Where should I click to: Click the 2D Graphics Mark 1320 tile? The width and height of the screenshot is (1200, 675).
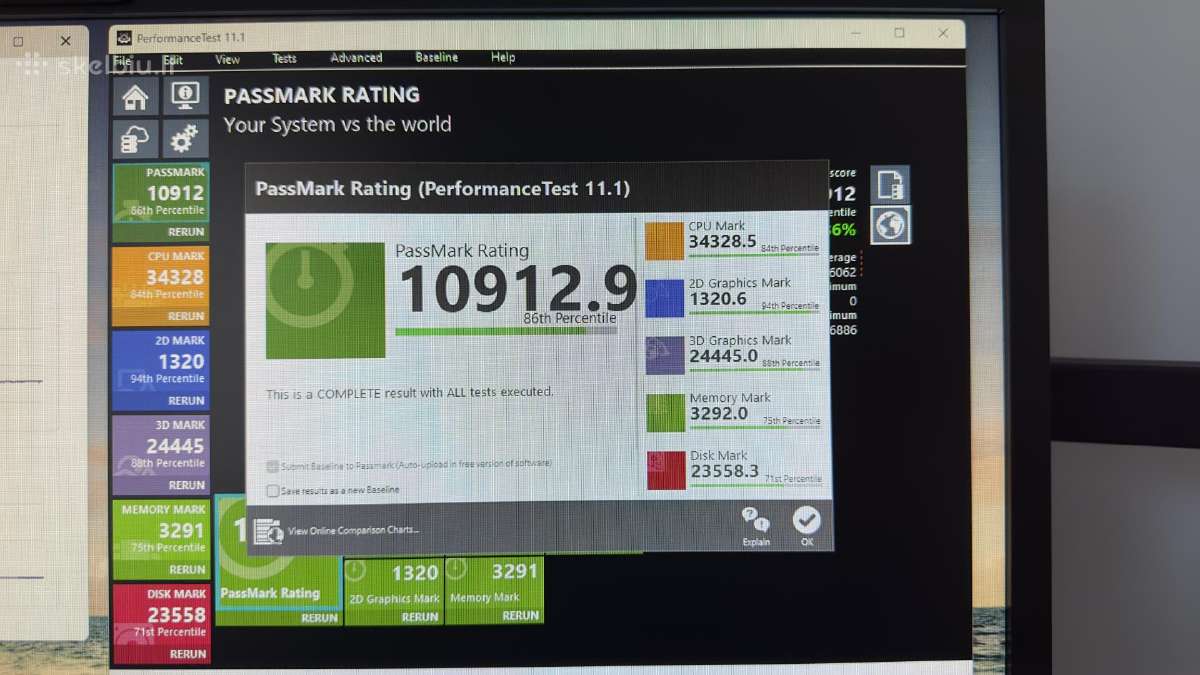tap(393, 590)
